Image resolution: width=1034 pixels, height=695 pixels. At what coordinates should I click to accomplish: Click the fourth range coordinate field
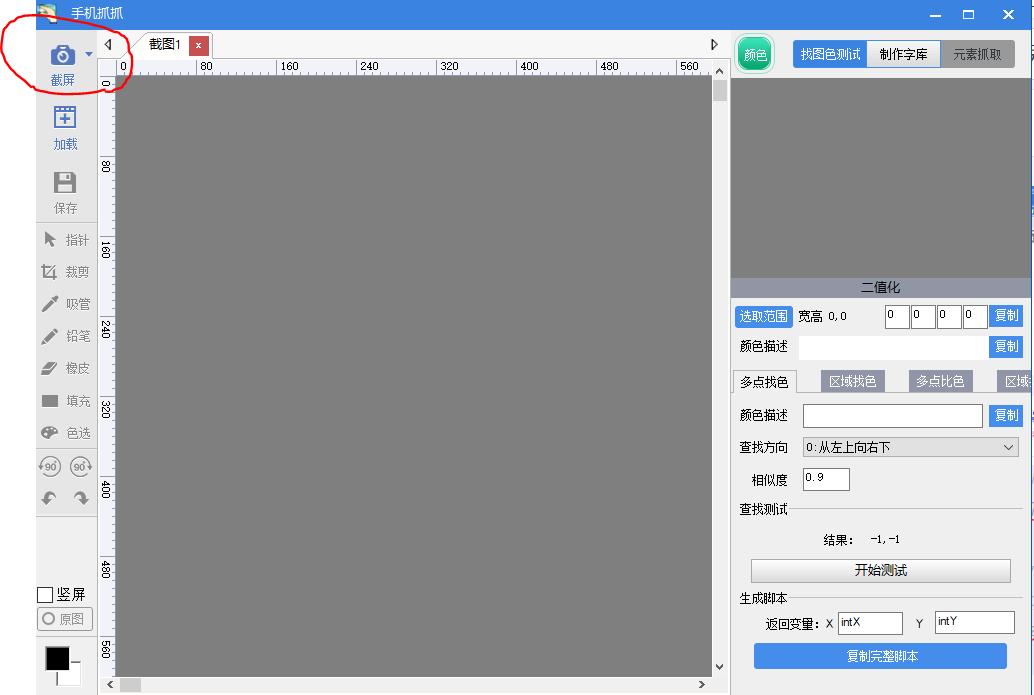coord(975,317)
